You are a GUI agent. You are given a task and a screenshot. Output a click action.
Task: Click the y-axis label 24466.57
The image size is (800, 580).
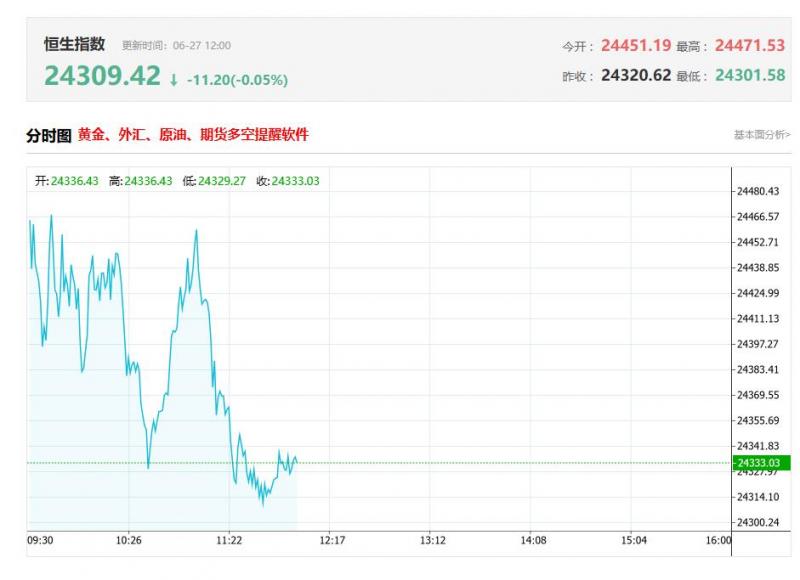(x=758, y=217)
